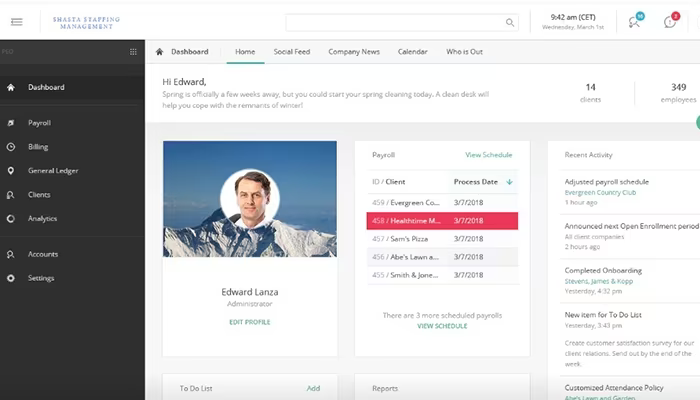
Task: Open the hamburger menu icon
Action: 17,22
